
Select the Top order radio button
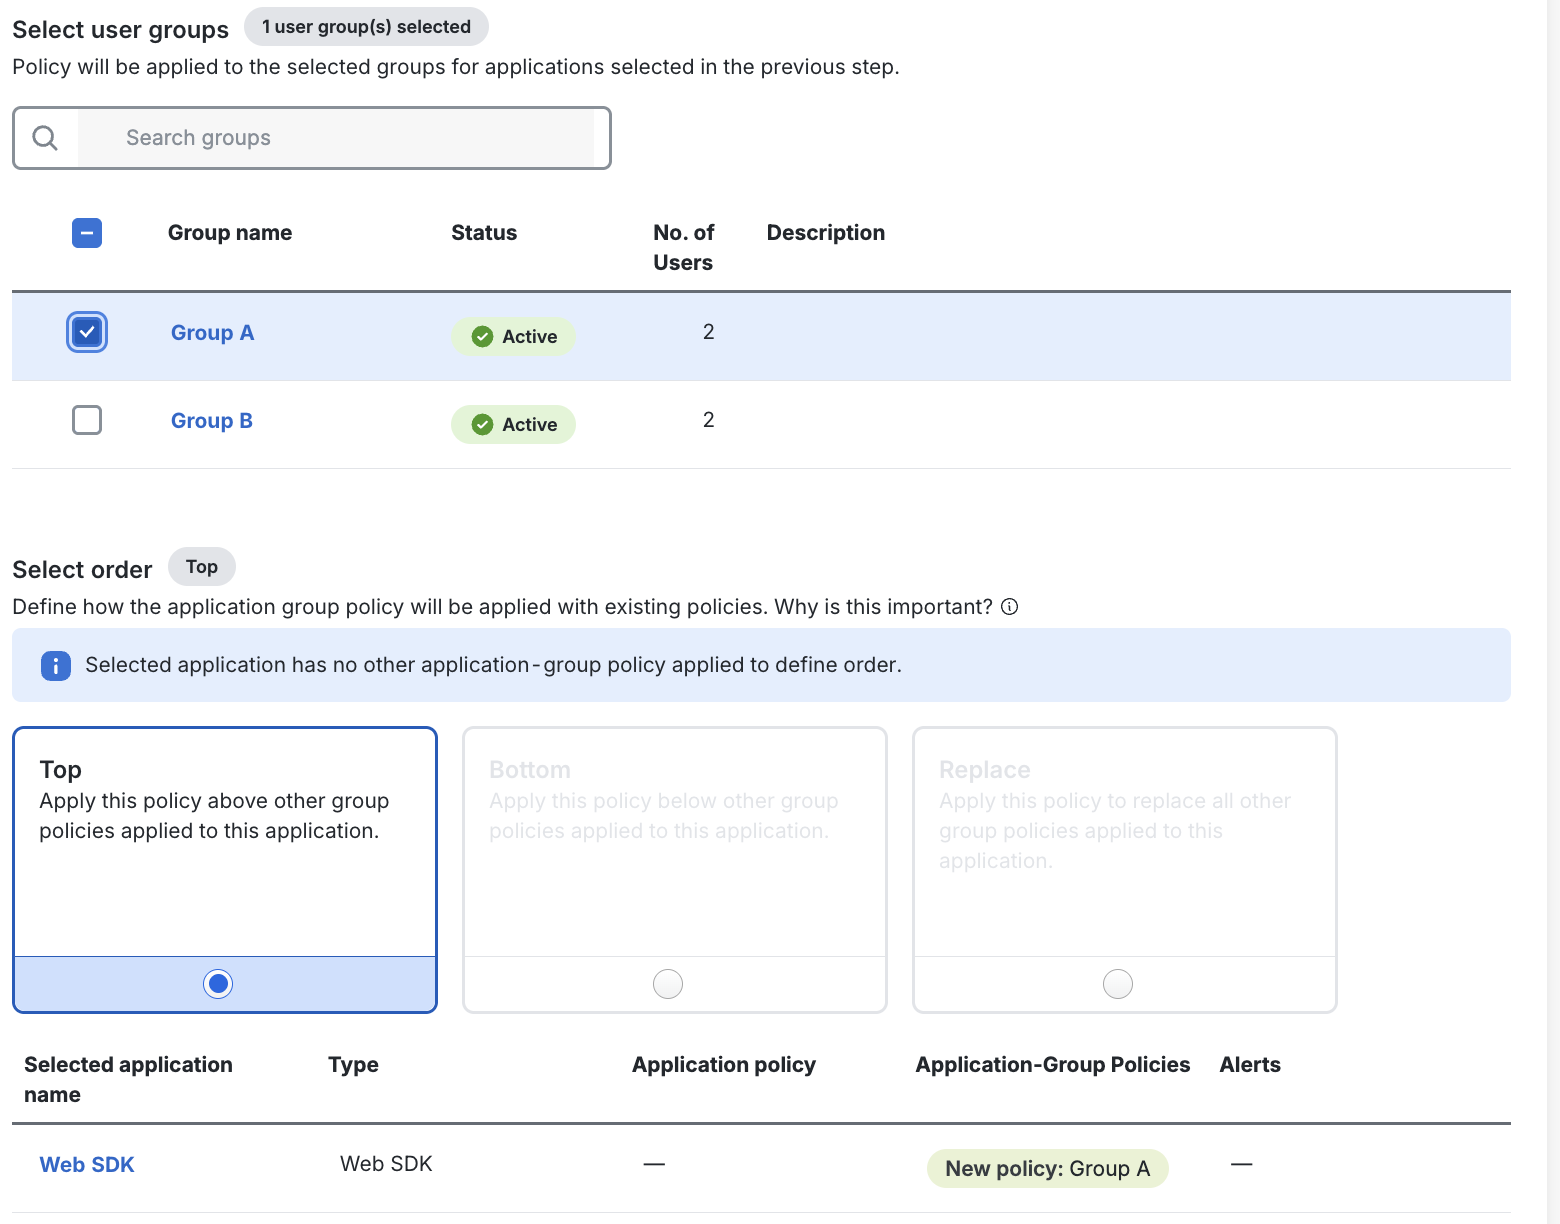[x=218, y=983]
